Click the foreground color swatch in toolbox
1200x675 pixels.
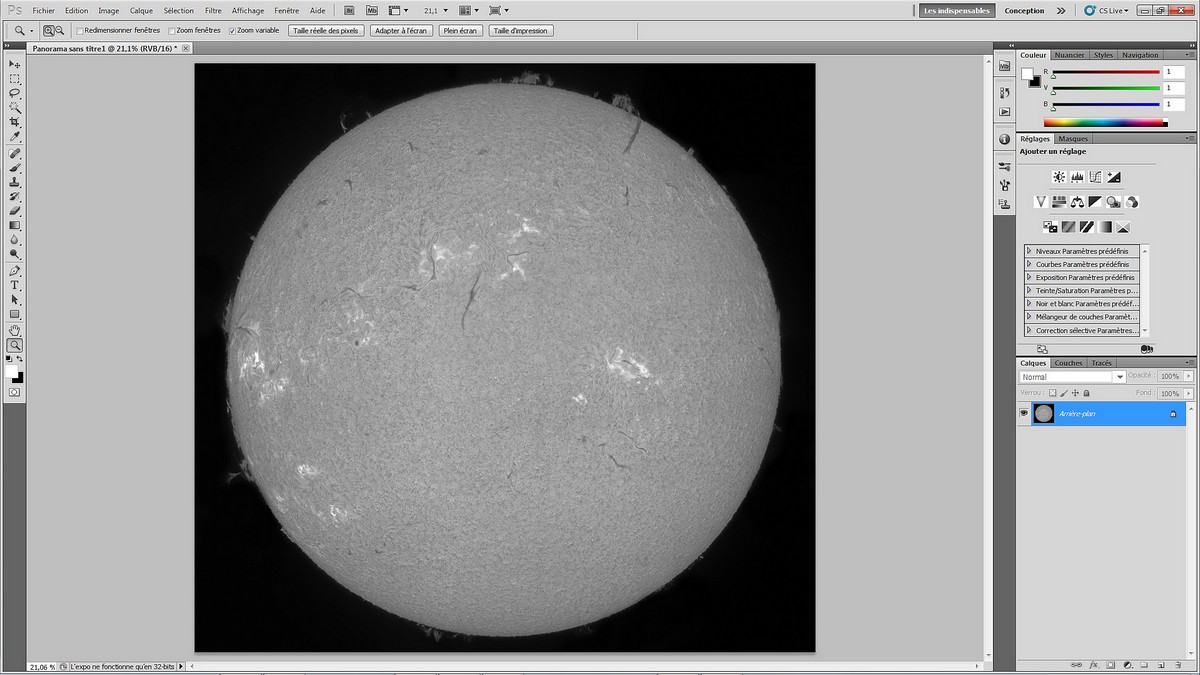coord(12,371)
